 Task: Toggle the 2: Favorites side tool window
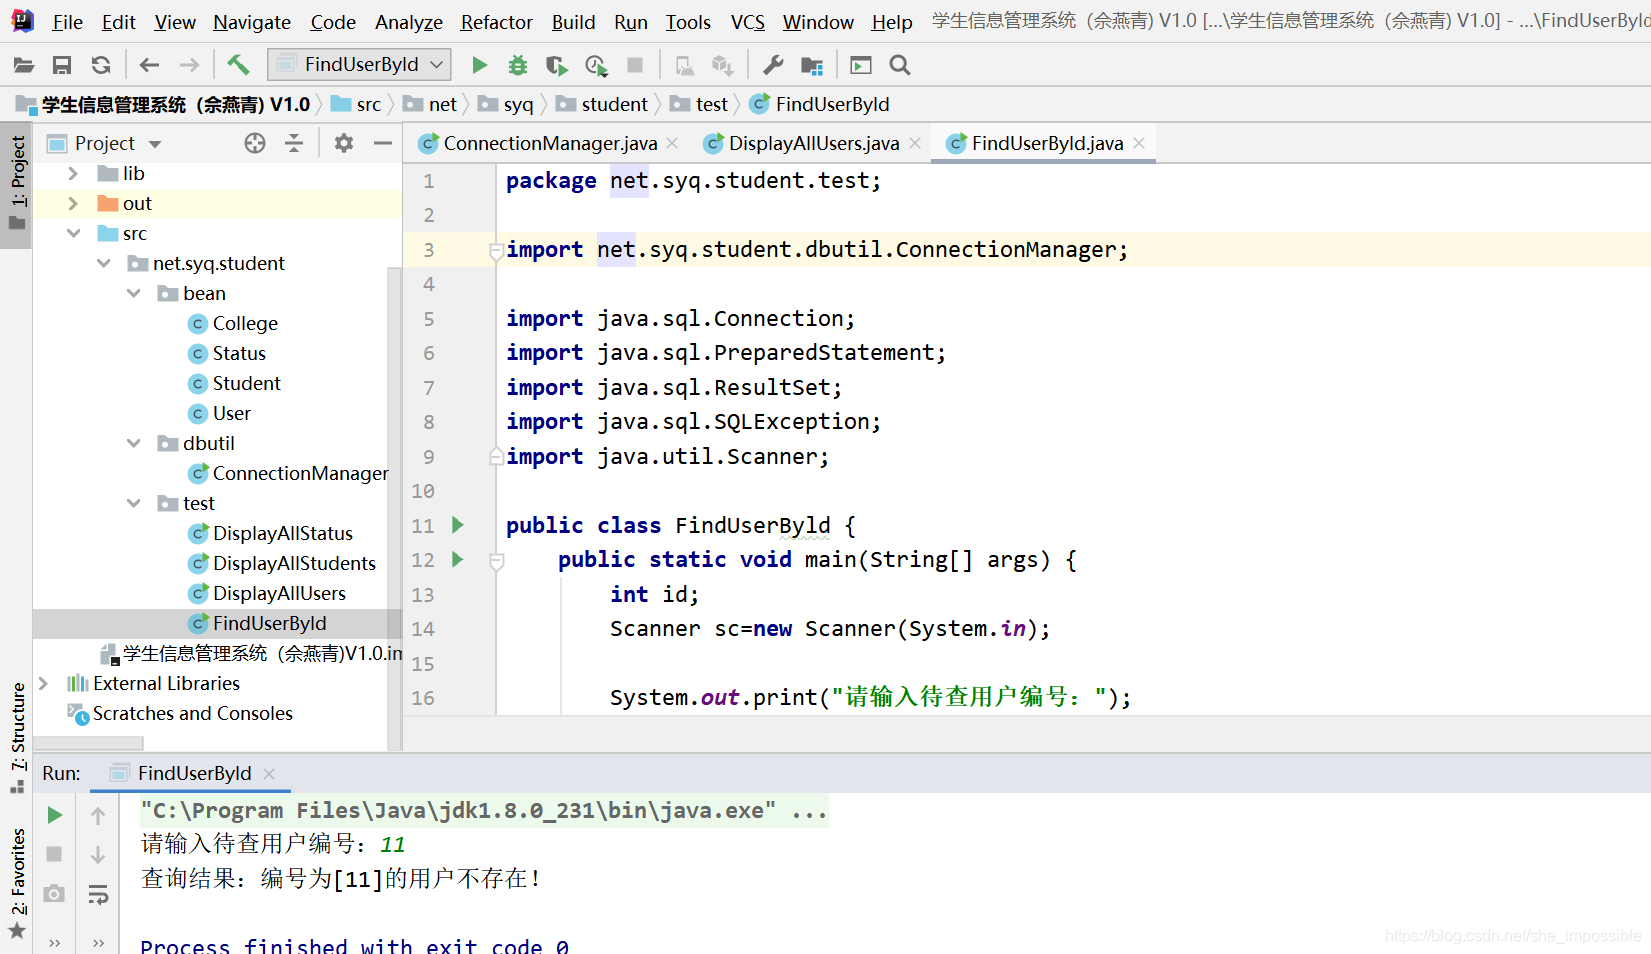(x=18, y=883)
